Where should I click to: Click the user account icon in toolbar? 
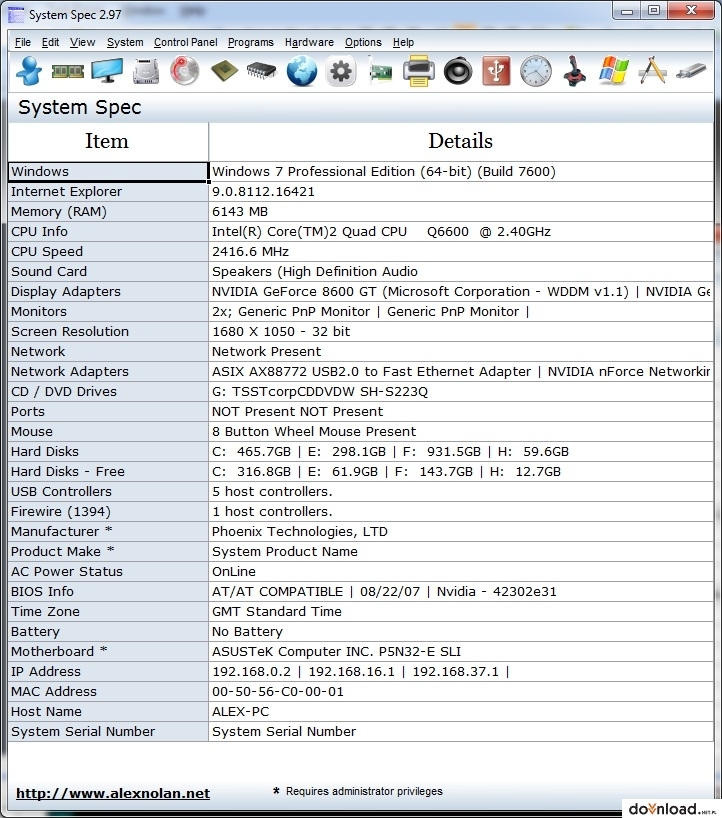coord(29,71)
